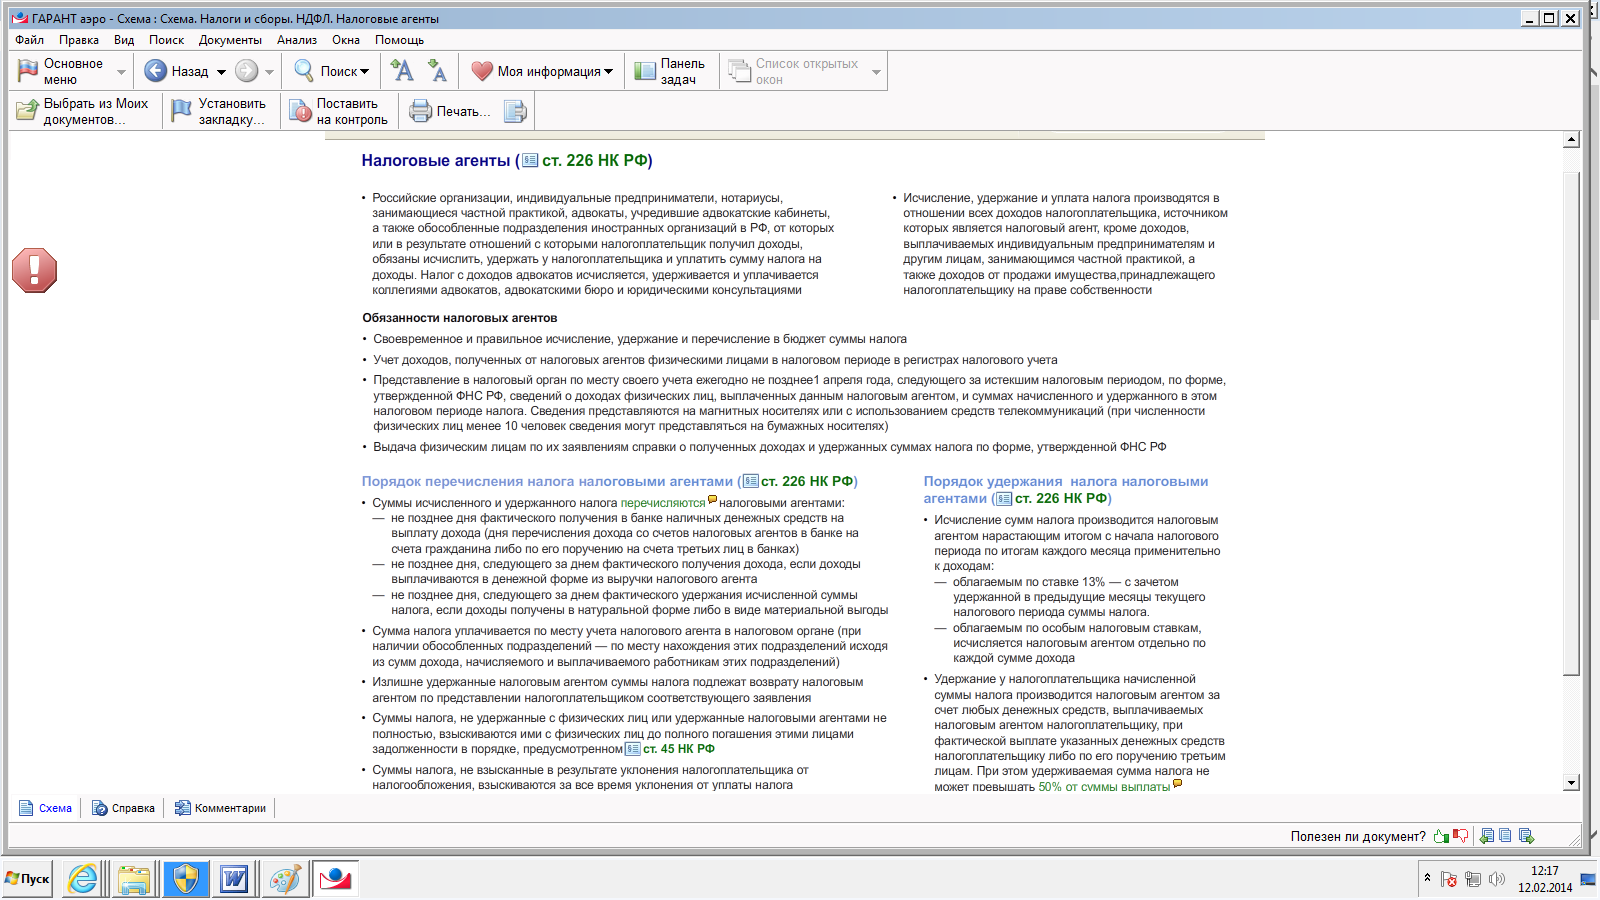This screenshot has height=900, width=1600.
Task: Click the ГАРАНТ taskbar icon
Action: tap(335, 879)
